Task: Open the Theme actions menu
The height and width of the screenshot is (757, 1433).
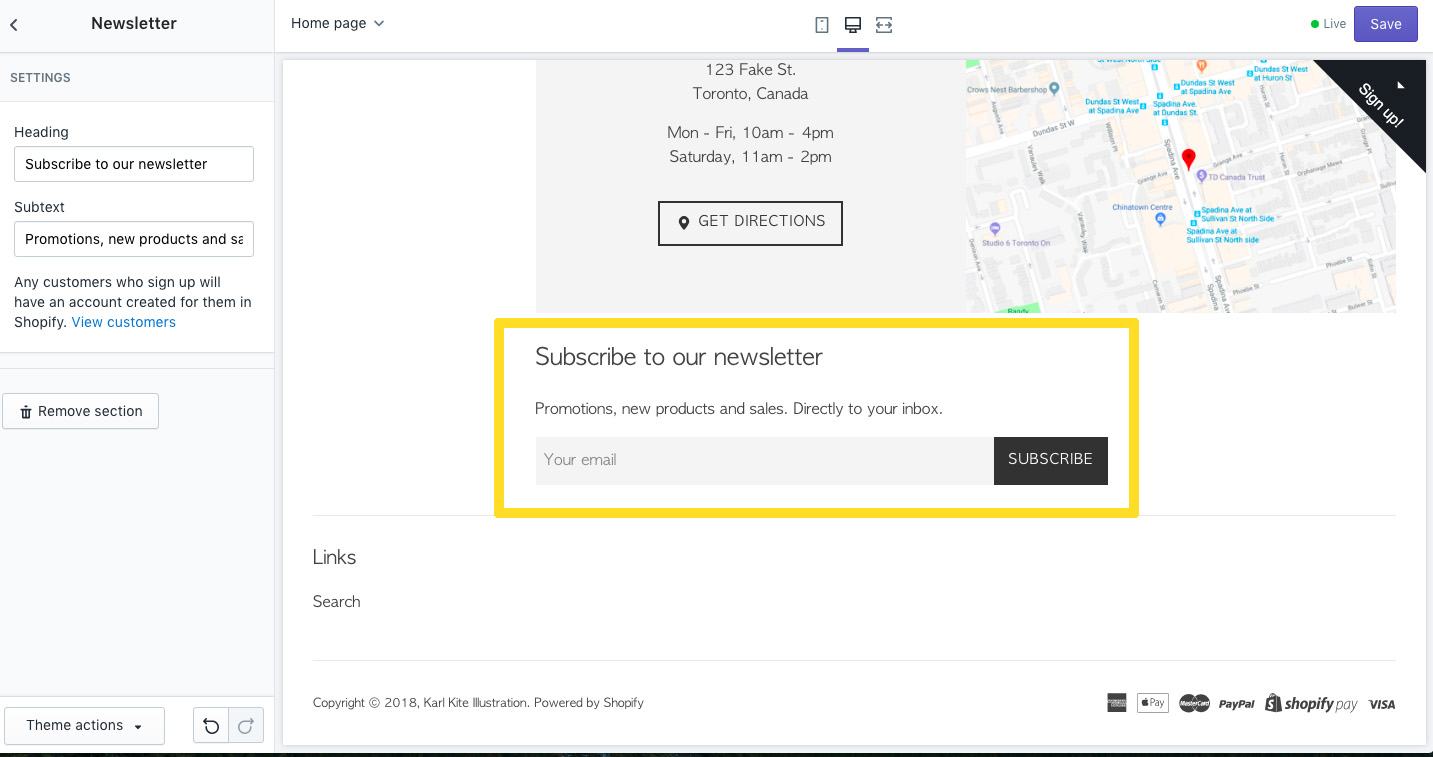Action: coord(84,725)
